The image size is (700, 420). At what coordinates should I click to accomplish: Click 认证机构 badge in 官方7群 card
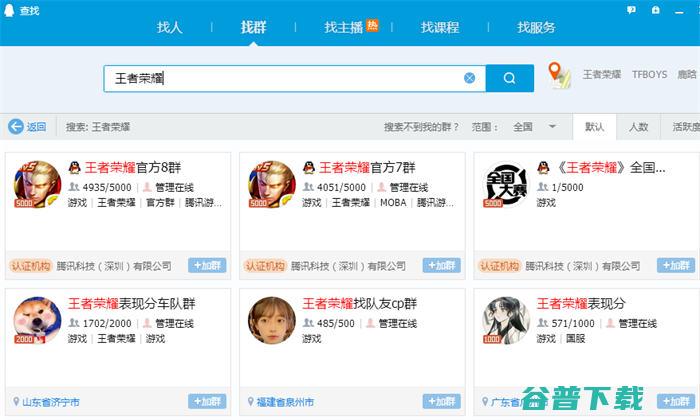tap(265, 266)
